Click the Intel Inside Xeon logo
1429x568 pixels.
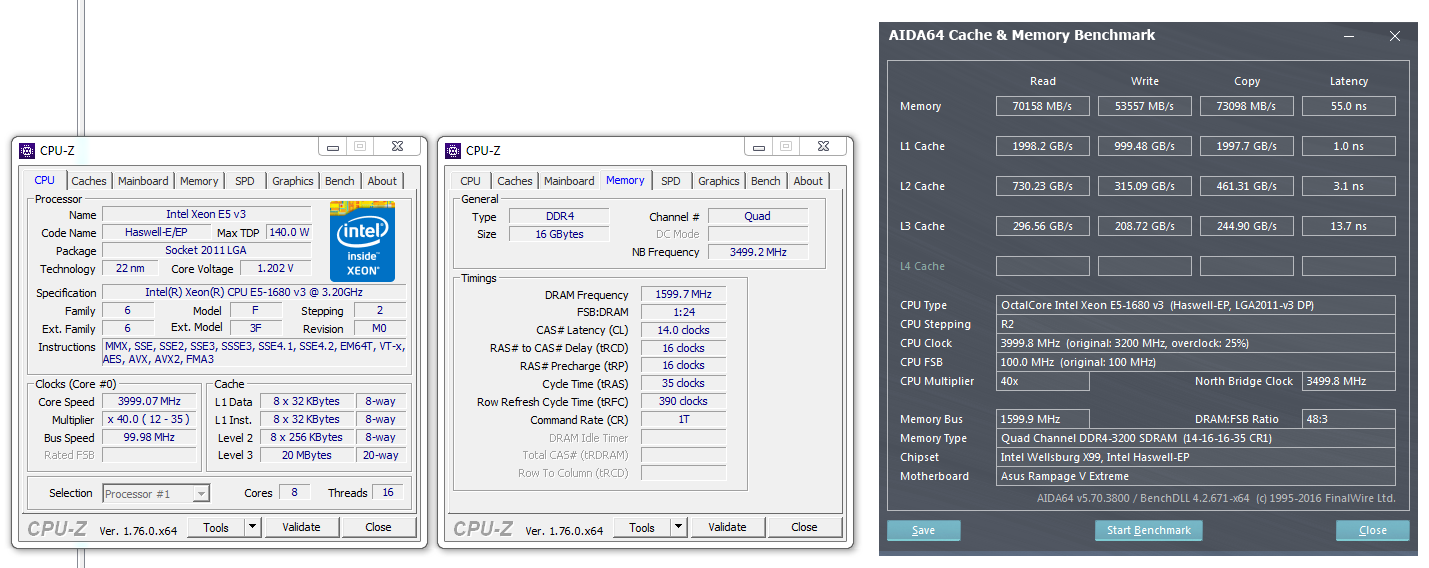point(362,241)
